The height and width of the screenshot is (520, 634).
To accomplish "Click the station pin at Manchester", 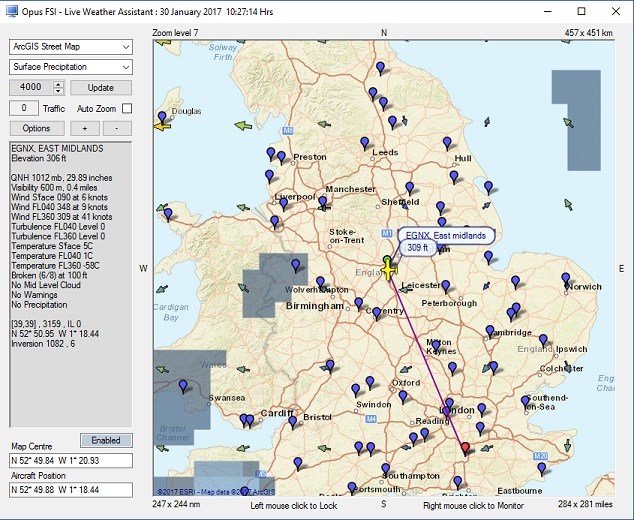I will [x=322, y=201].
